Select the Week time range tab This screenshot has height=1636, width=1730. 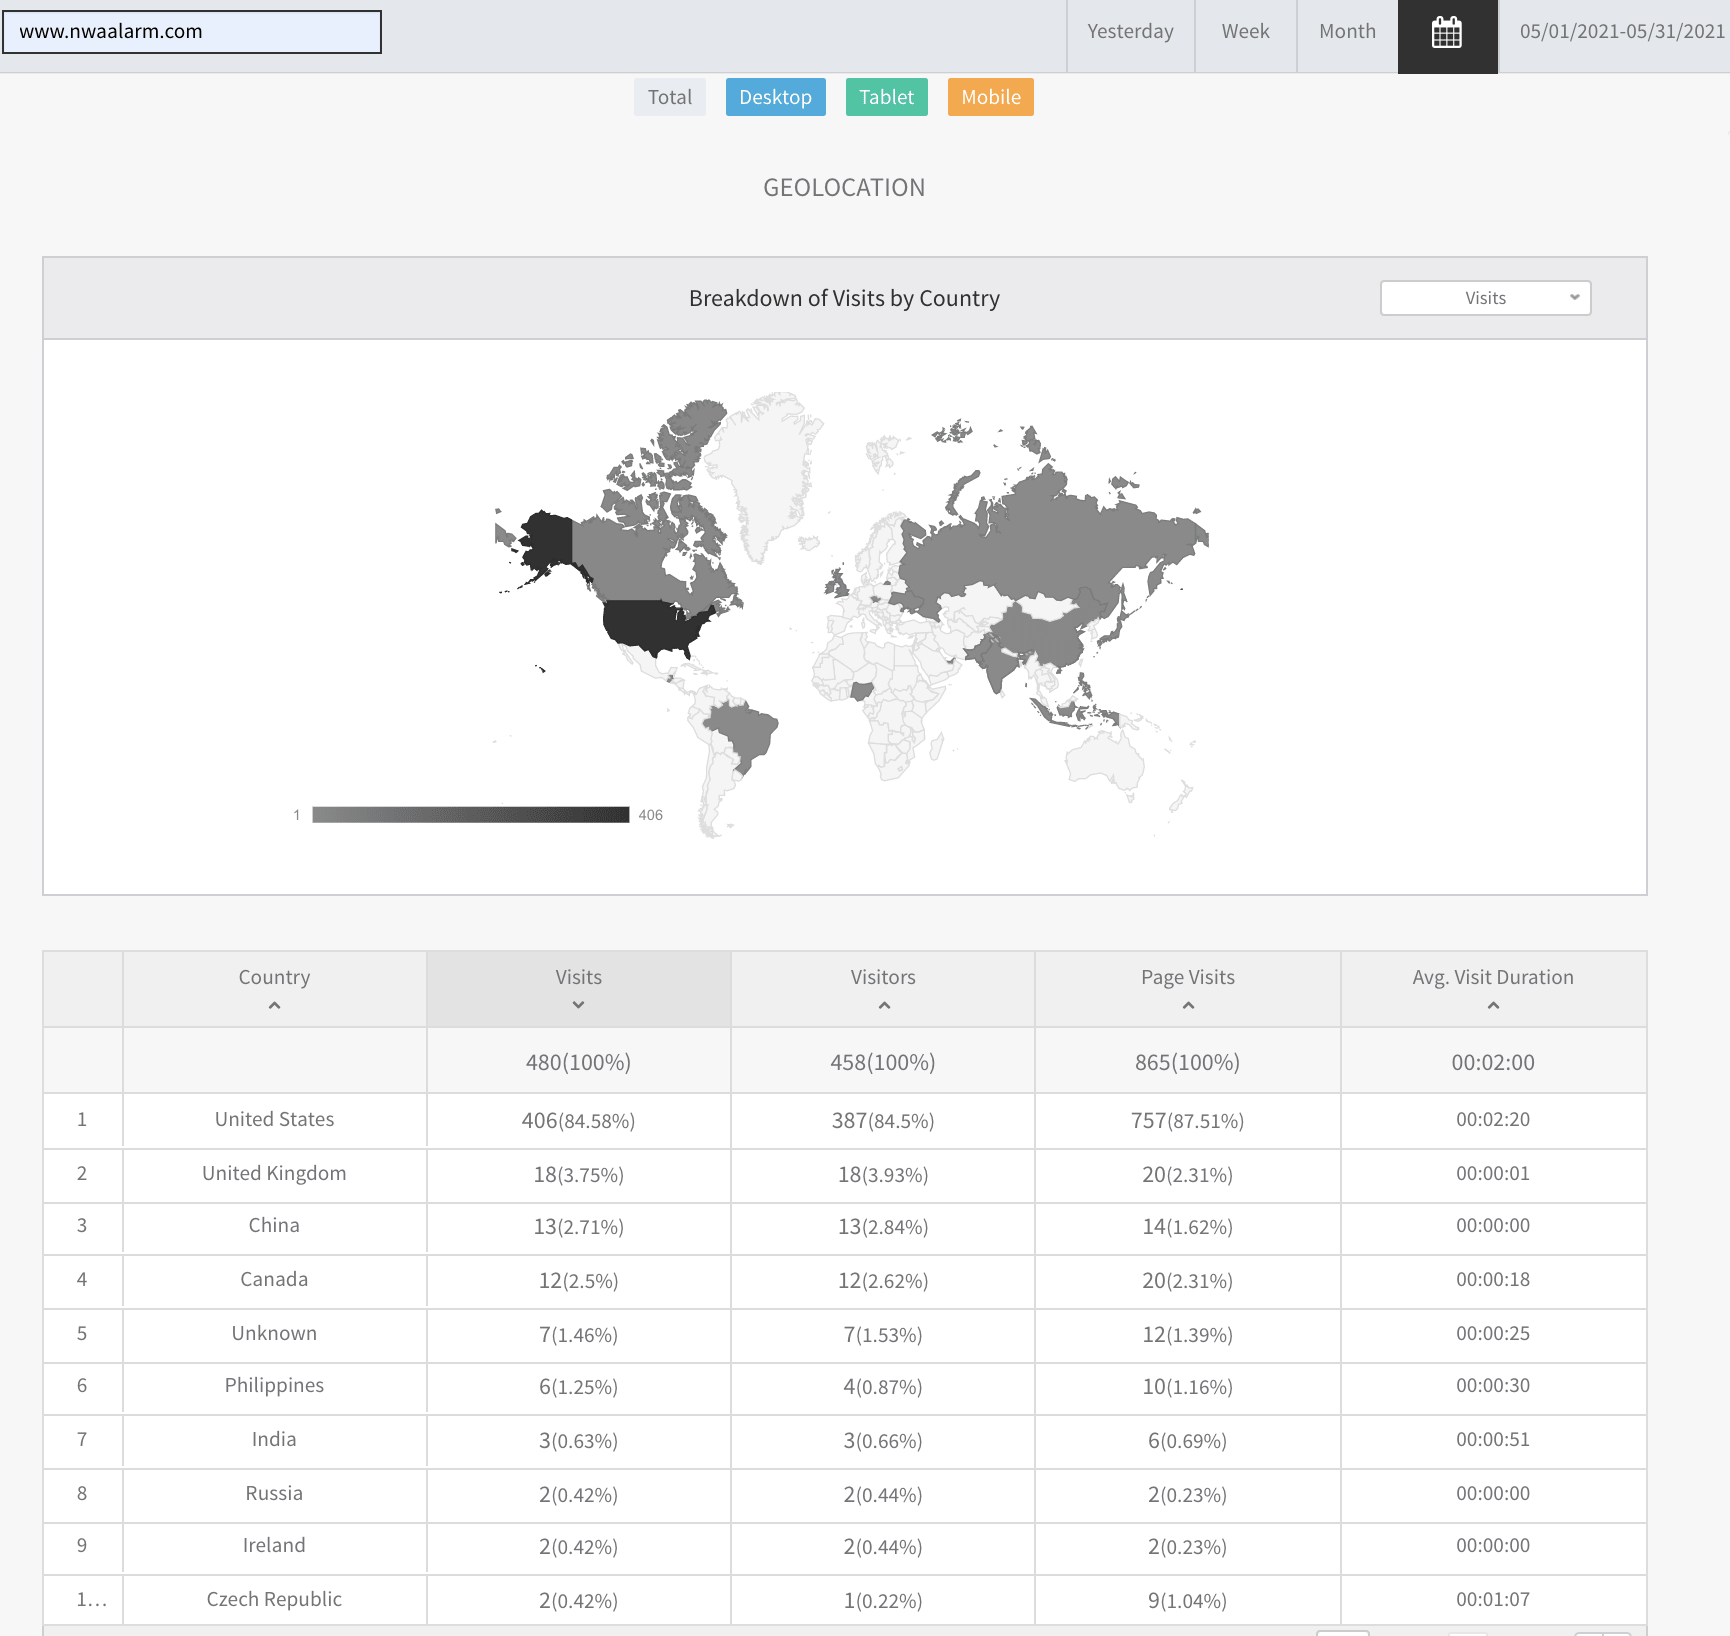click(x=1245, y=32)
